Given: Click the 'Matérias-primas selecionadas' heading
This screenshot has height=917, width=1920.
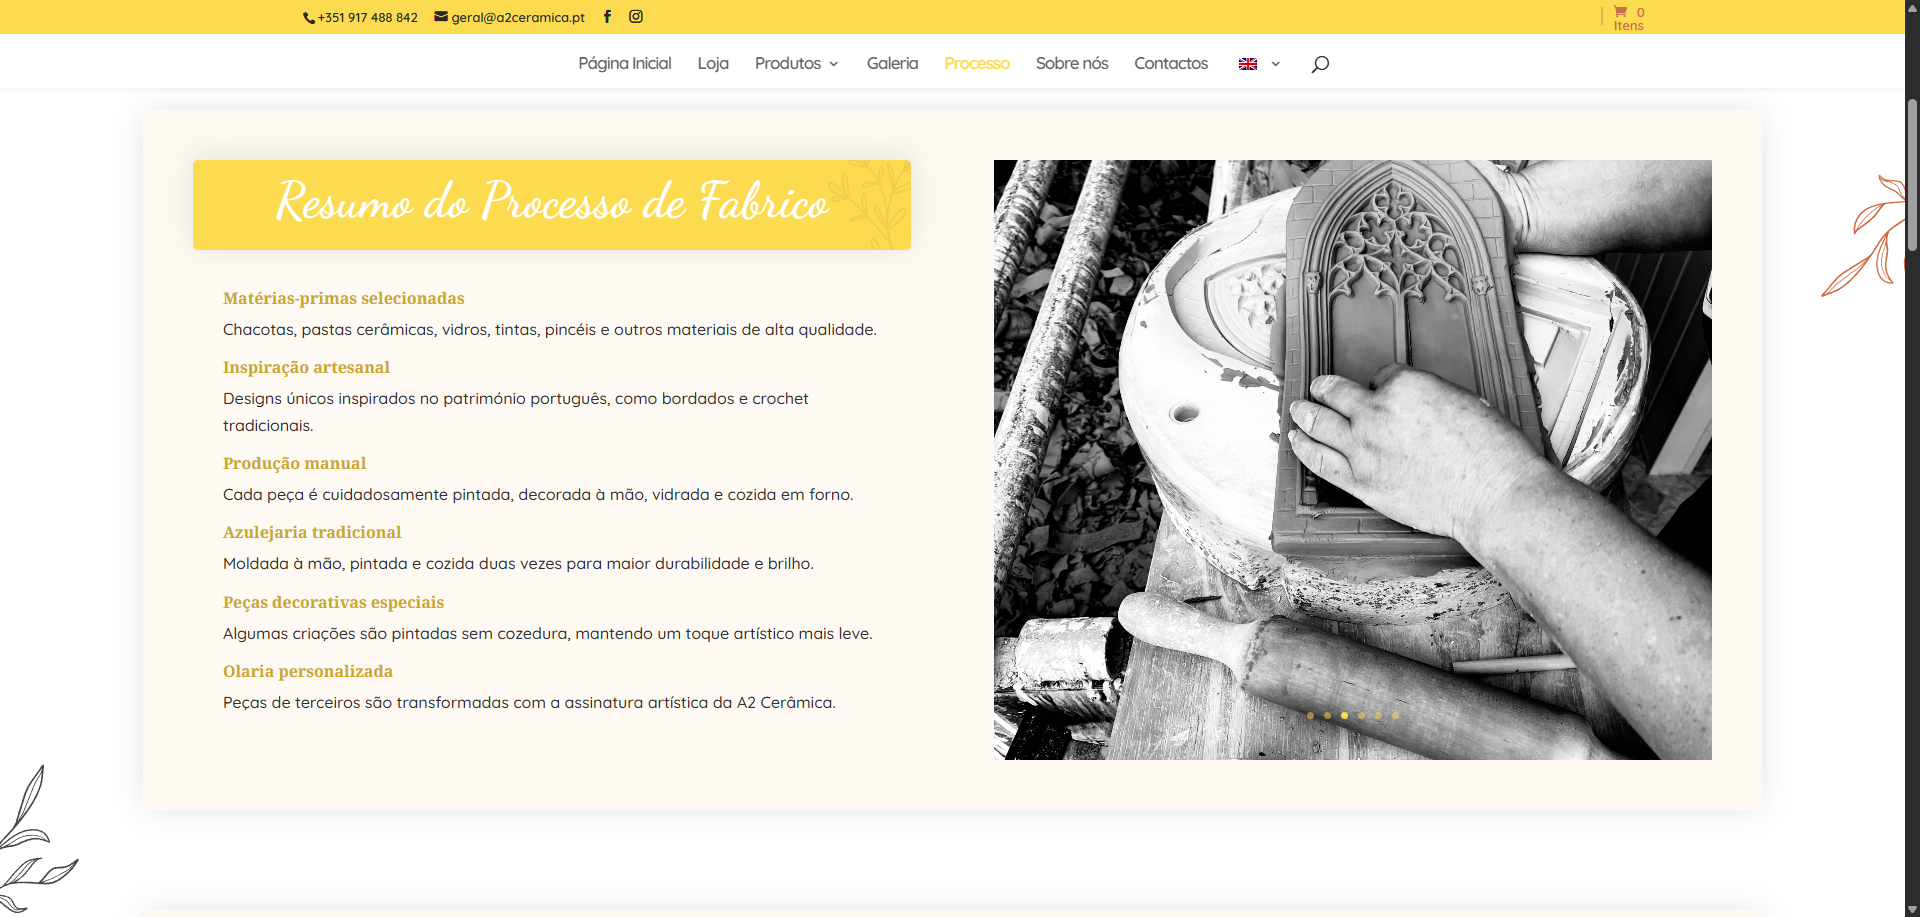Looking at the screenshot, I should (344, 298).
